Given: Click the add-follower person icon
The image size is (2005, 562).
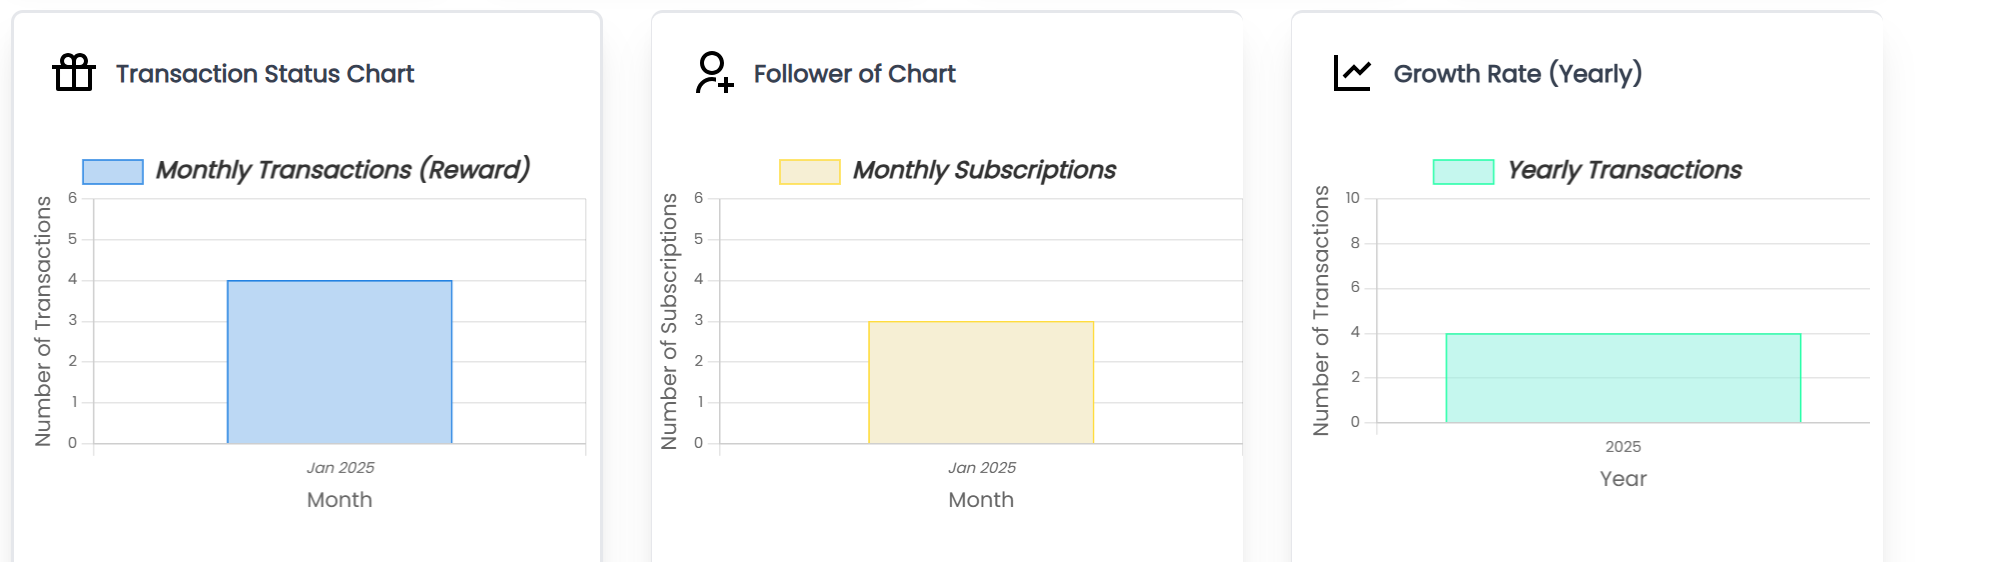Looking at the screenshot, I should click(714, 73).
